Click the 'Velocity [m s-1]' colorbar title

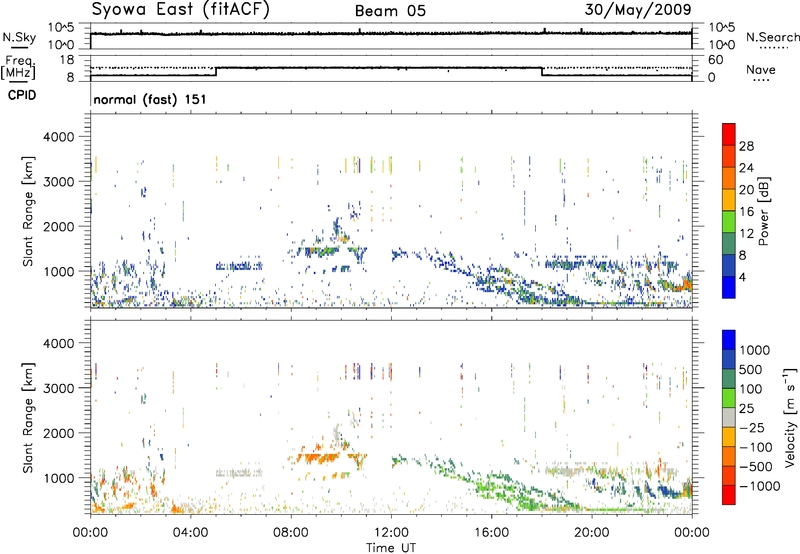click(x=790, y=417)
